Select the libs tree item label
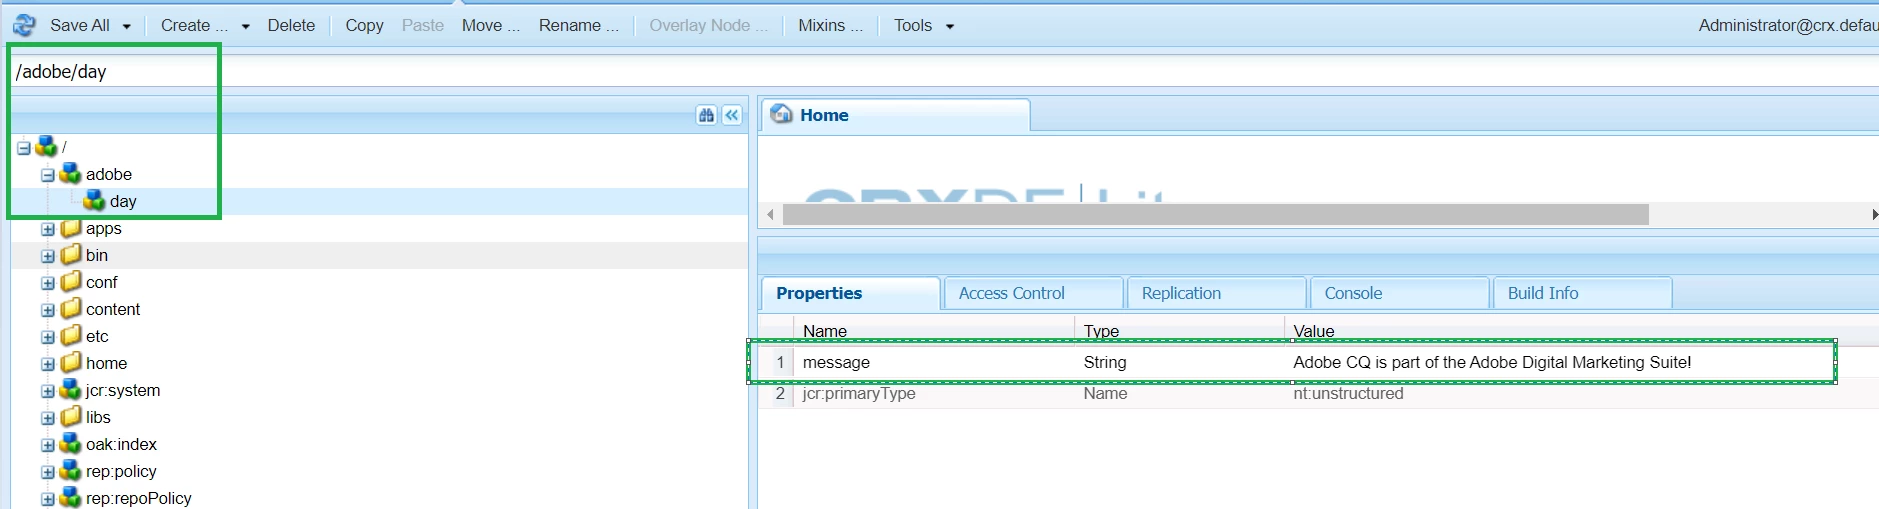Viewport: 1879px width, 509px height. point(98,417)
